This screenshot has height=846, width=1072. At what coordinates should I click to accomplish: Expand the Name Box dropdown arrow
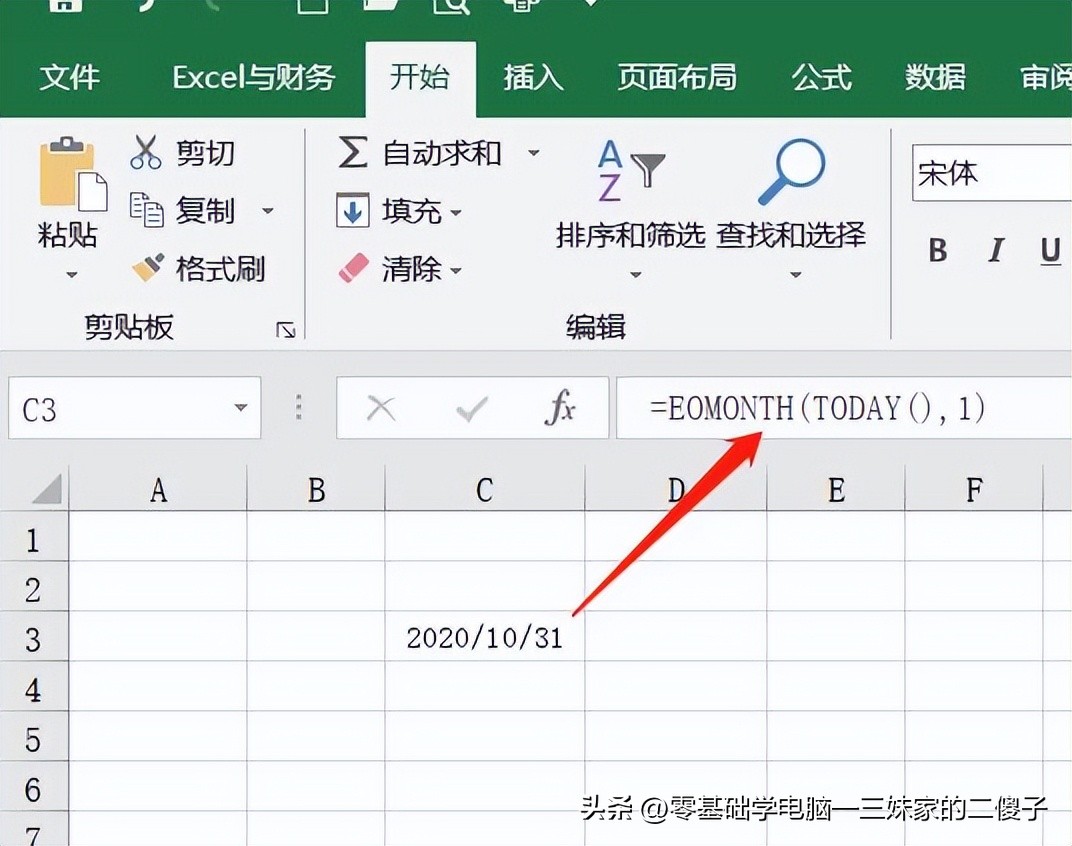(240, 408)
